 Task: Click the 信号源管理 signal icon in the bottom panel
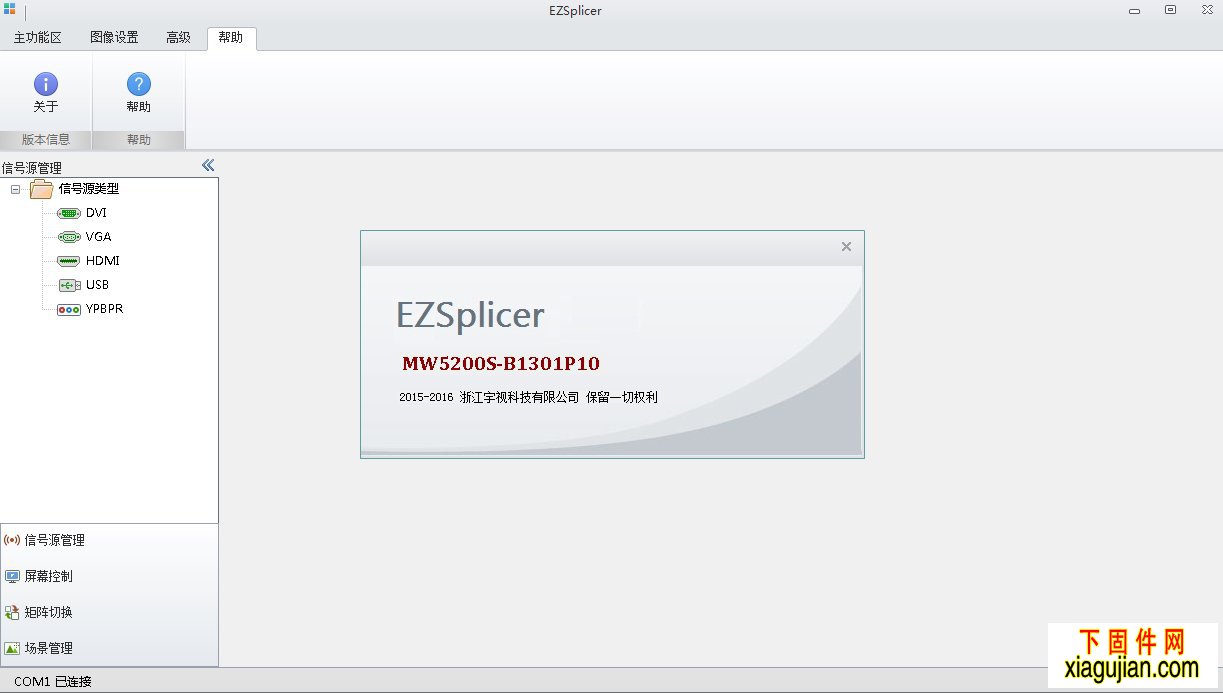coord(12,540)
